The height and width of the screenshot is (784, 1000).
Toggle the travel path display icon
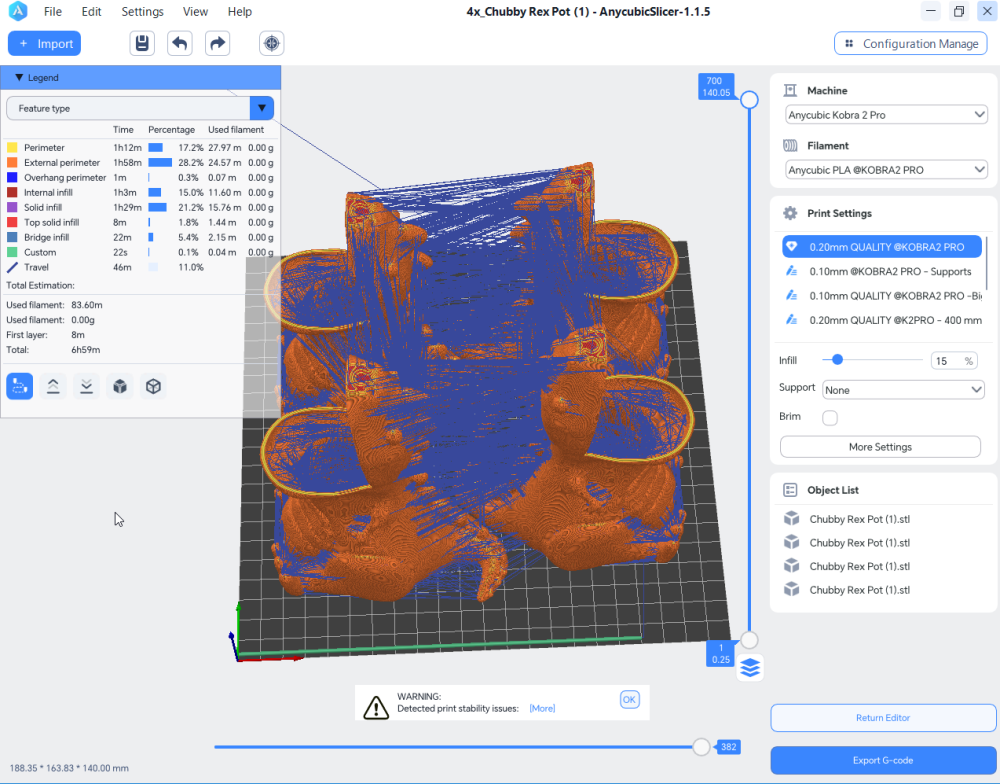pyautogui.click(x=20, y=387)
